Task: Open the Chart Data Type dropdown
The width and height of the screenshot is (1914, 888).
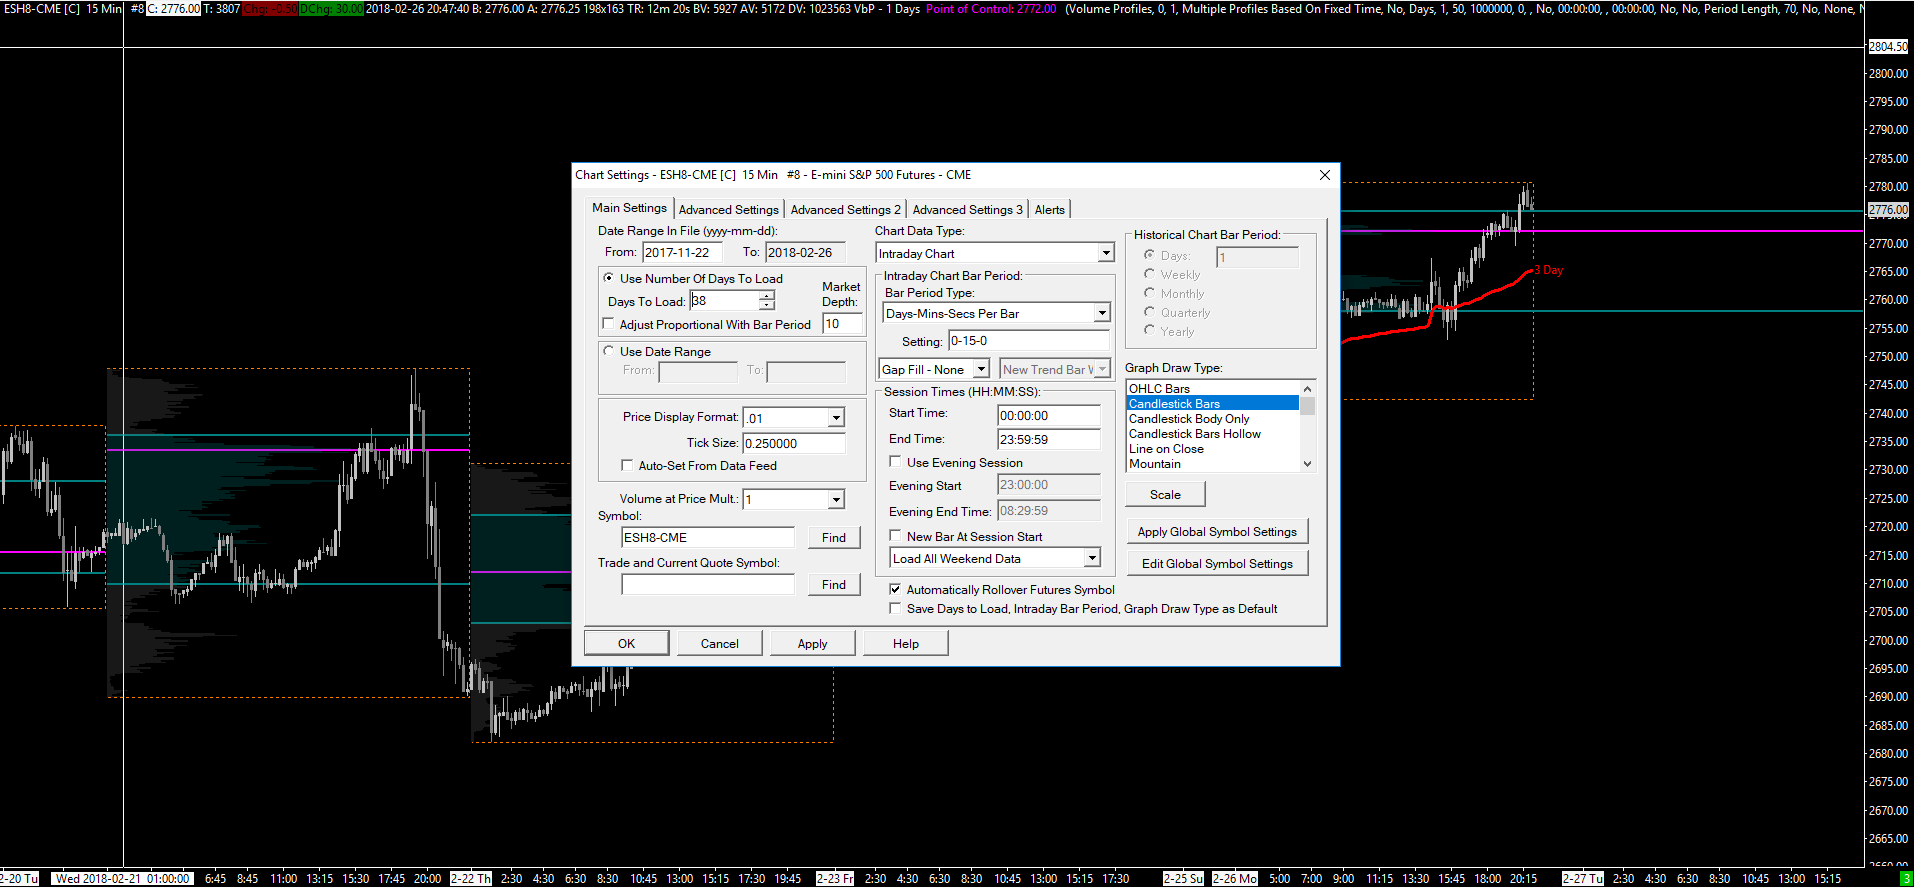Action: tap(1106, 253)
